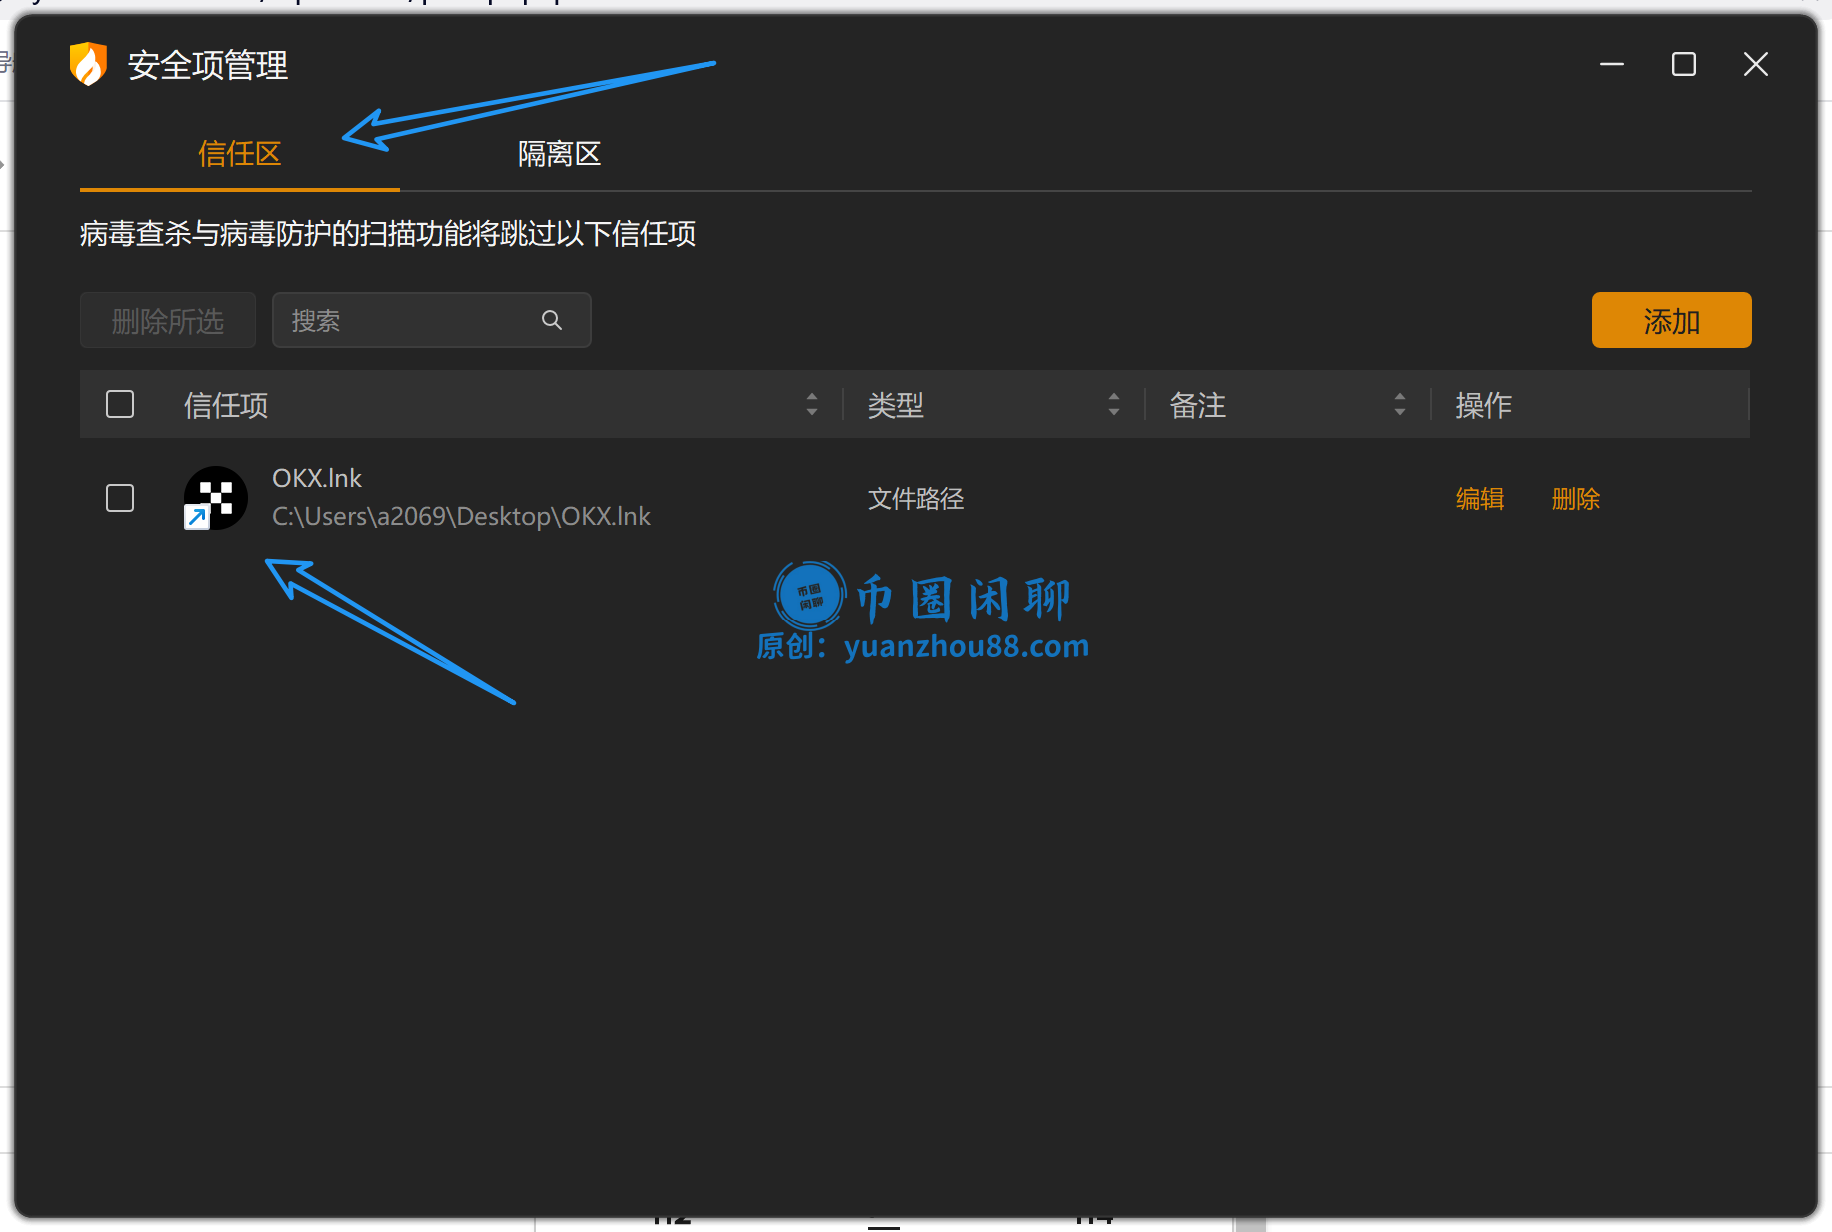Select the 信任区 tab
The height and width of the screenshot is (1232, 1832).
tap(239, 154)
